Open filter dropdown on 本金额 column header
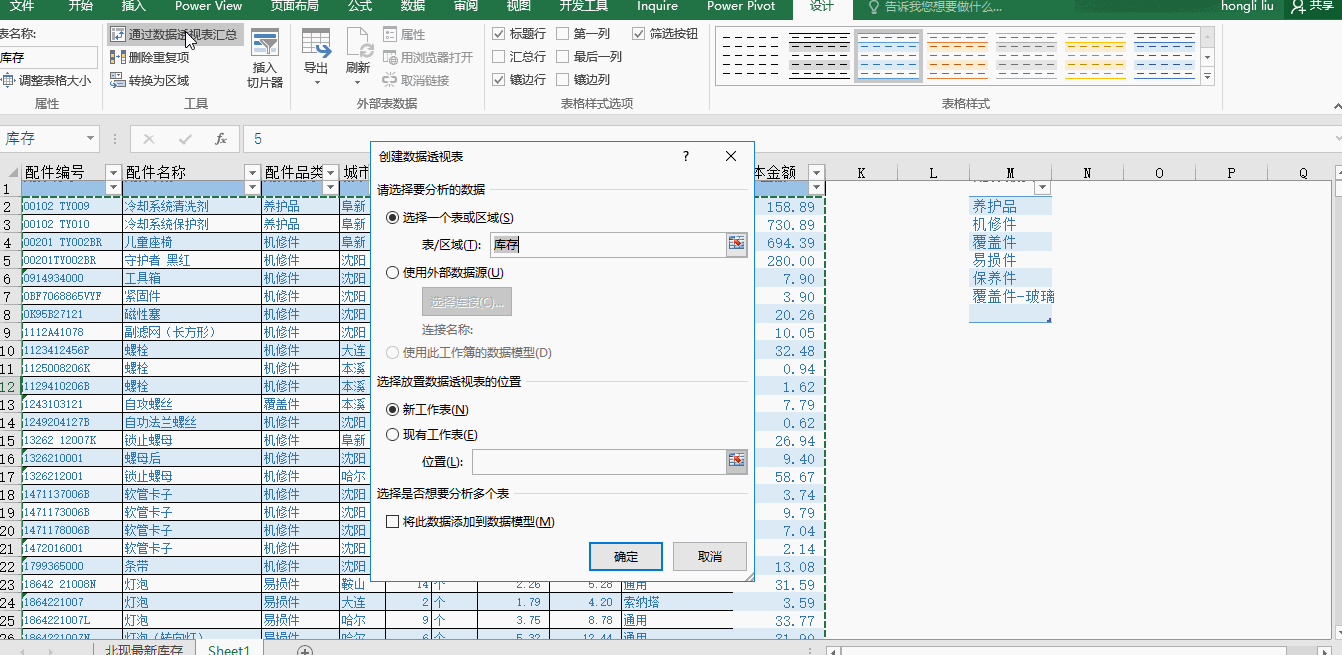The width and height of the screenshot is (1342, 655). (x=816, y=173)
